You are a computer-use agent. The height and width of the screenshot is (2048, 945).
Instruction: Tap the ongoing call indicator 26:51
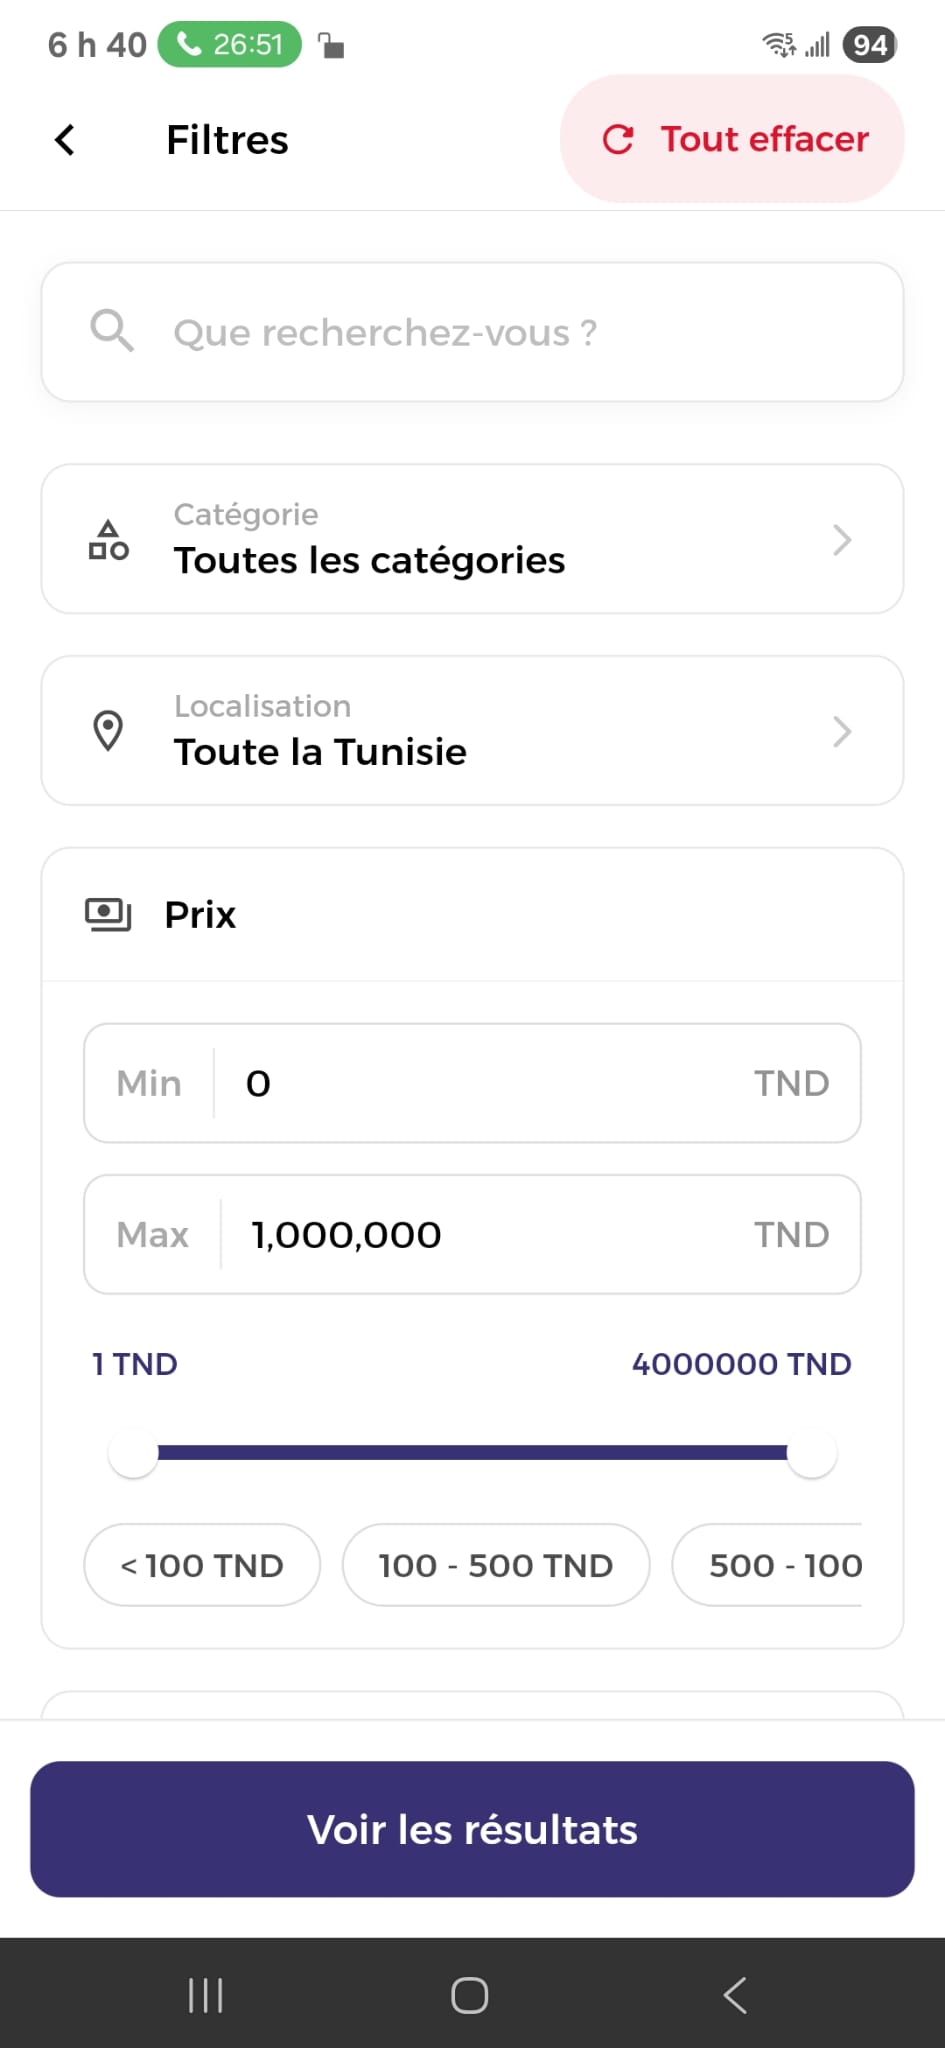click(x=230, y=45)
